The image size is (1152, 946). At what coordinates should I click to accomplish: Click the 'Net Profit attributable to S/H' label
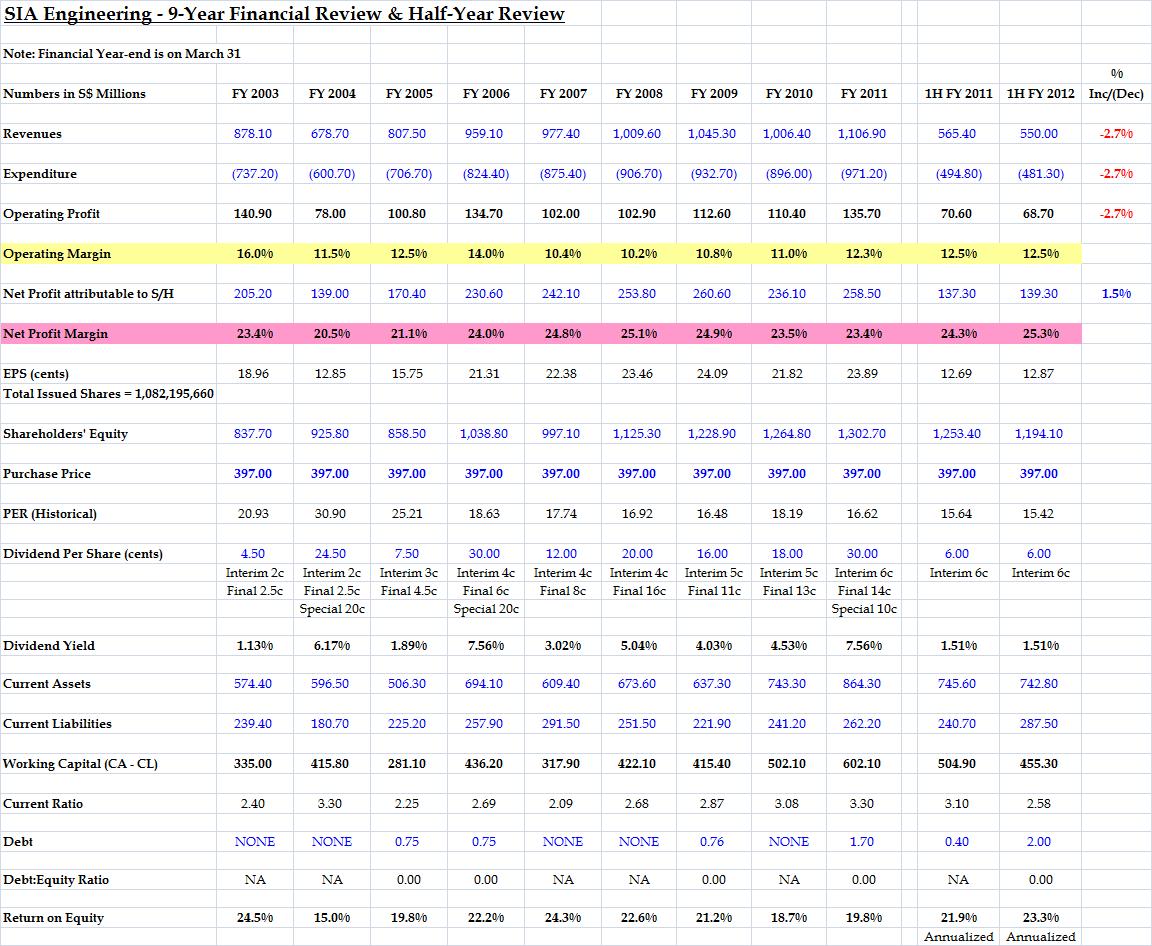[x=88, y=294]
